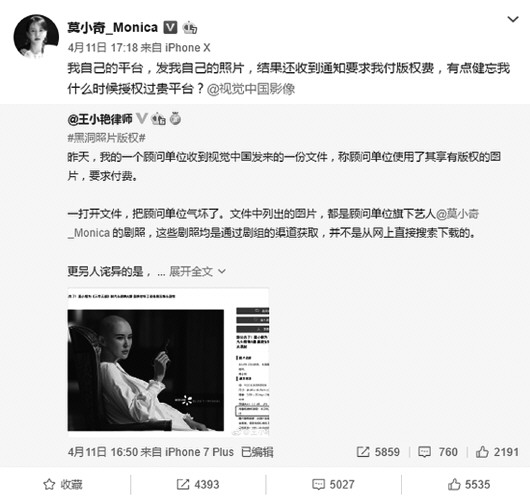Toggle 收藏 to favorite this post
This screenshot has height=500, width=530.
63,484
